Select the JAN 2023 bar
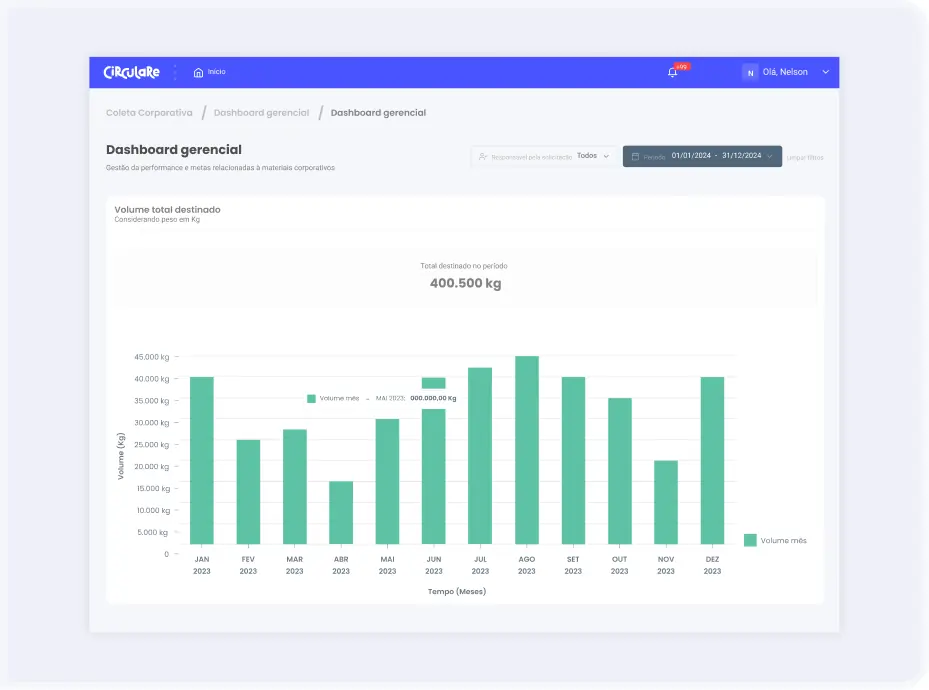The width and height of the screenshot is (929, 690). pyautogui.click(x=201, y=460)
